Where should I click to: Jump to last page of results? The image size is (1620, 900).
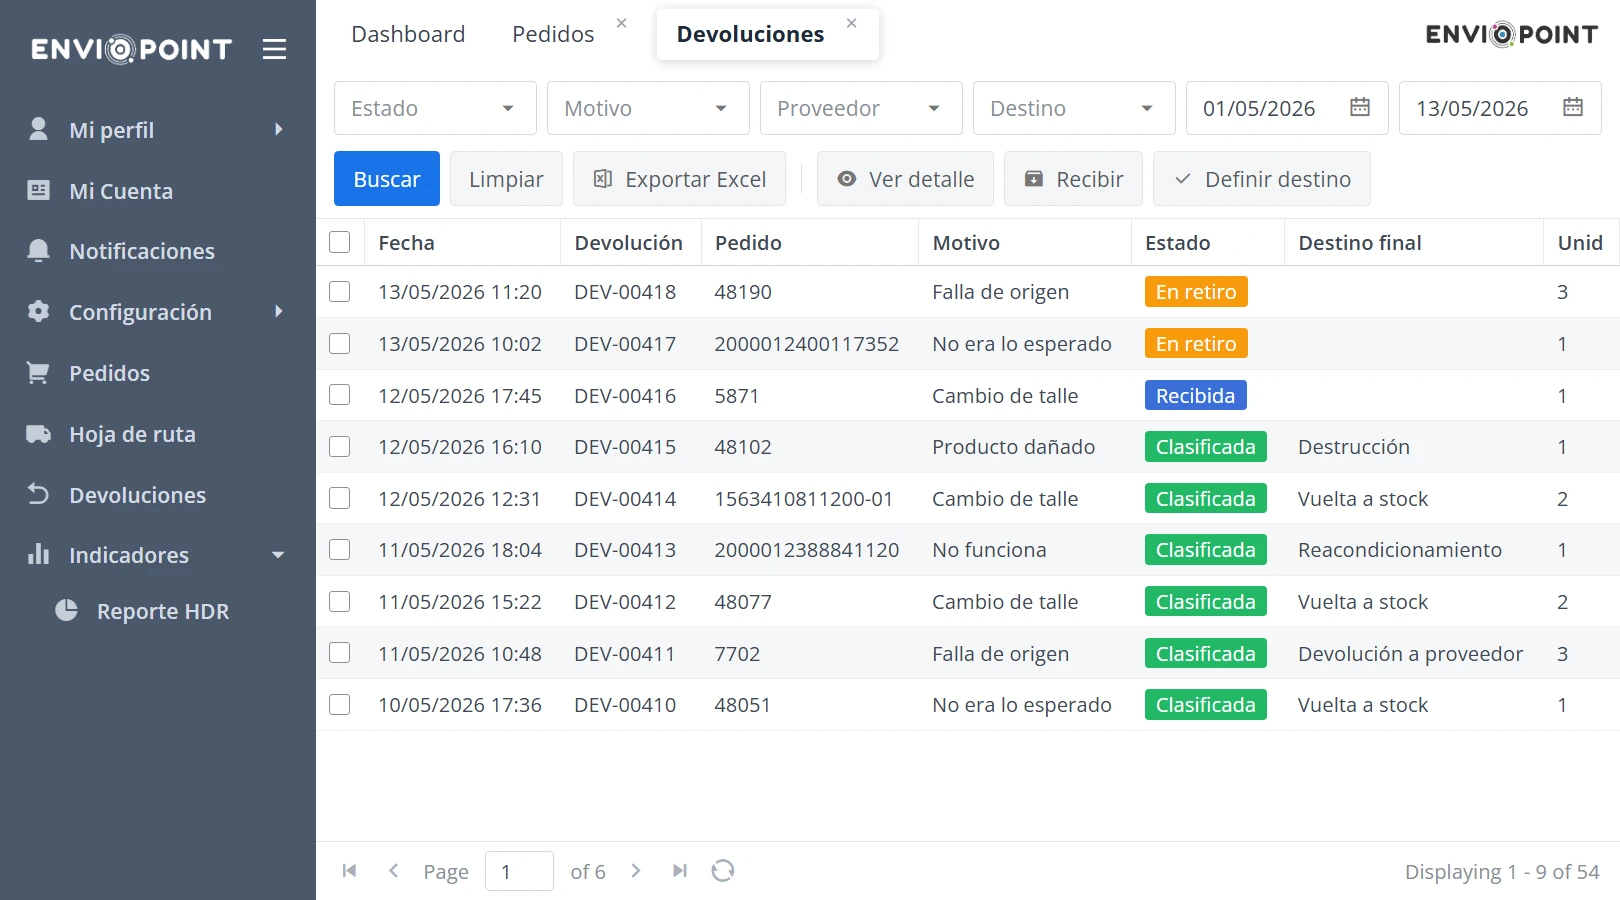pos(680,871)
